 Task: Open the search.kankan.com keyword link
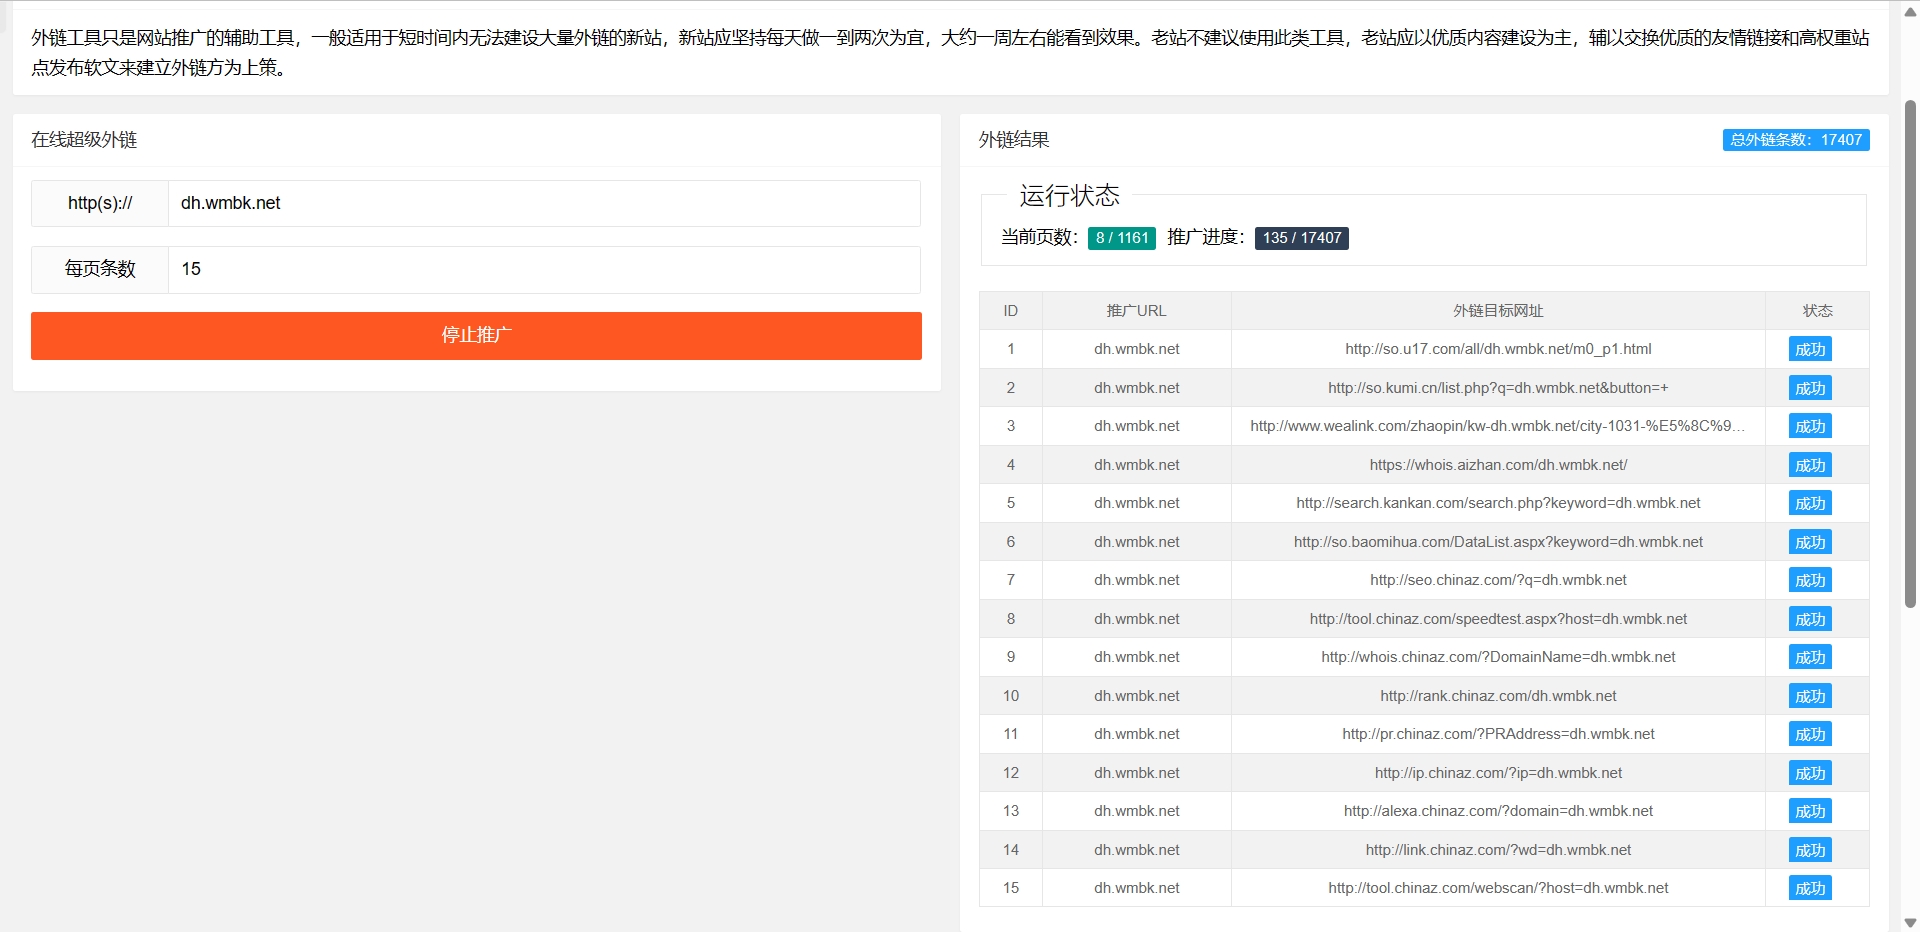click(x=1497, y=503)
